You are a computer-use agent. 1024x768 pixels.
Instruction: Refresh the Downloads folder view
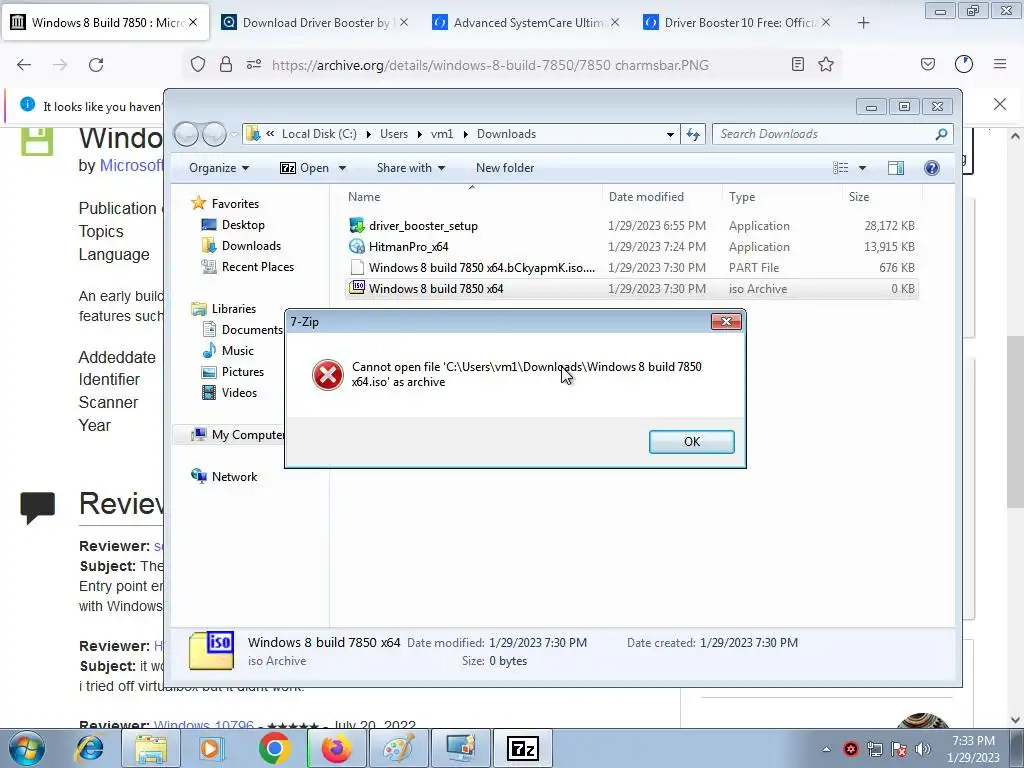click(693, 134)
